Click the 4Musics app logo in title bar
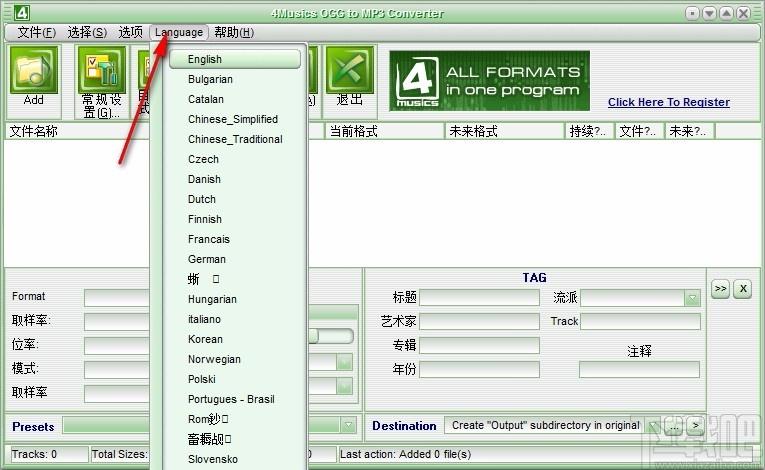 22,13
